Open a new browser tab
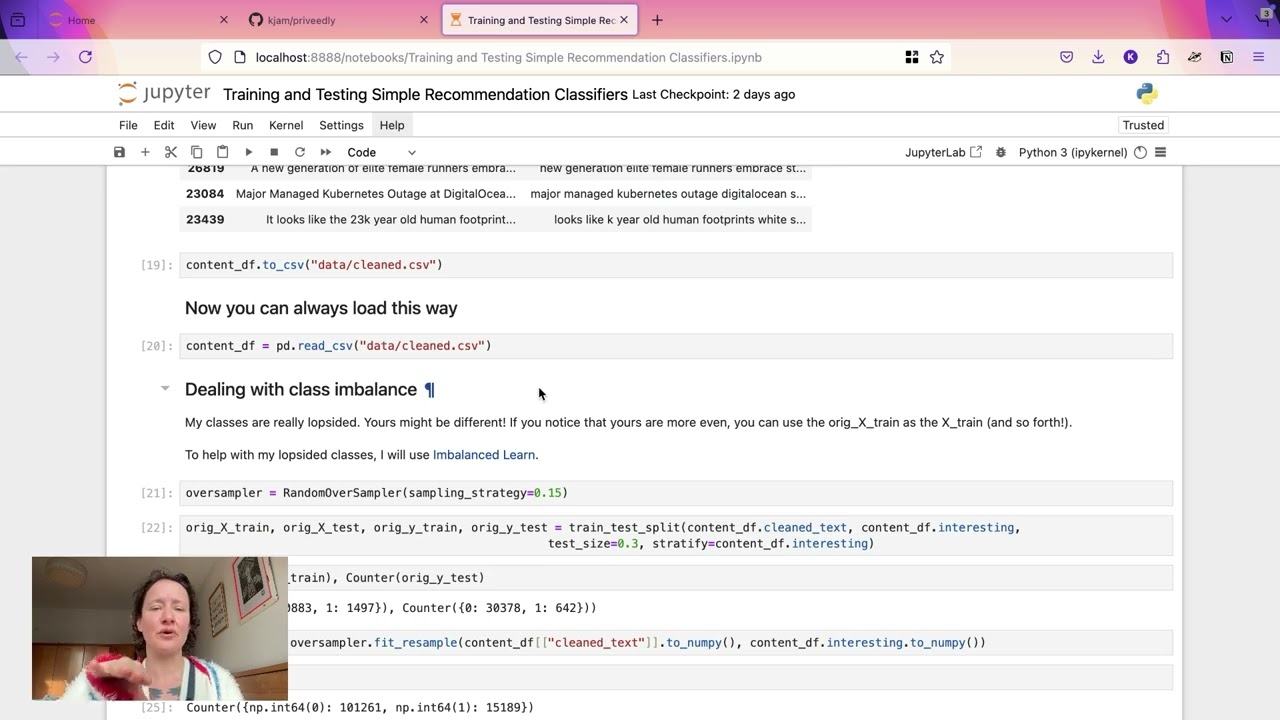 [657, 20]
